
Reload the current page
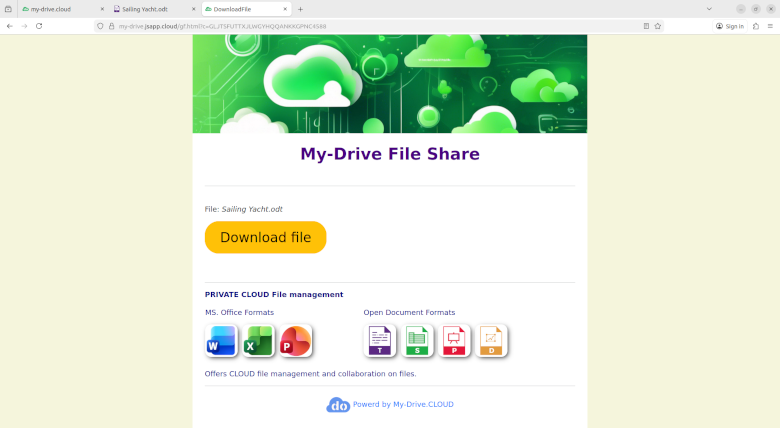click(39, 26)
